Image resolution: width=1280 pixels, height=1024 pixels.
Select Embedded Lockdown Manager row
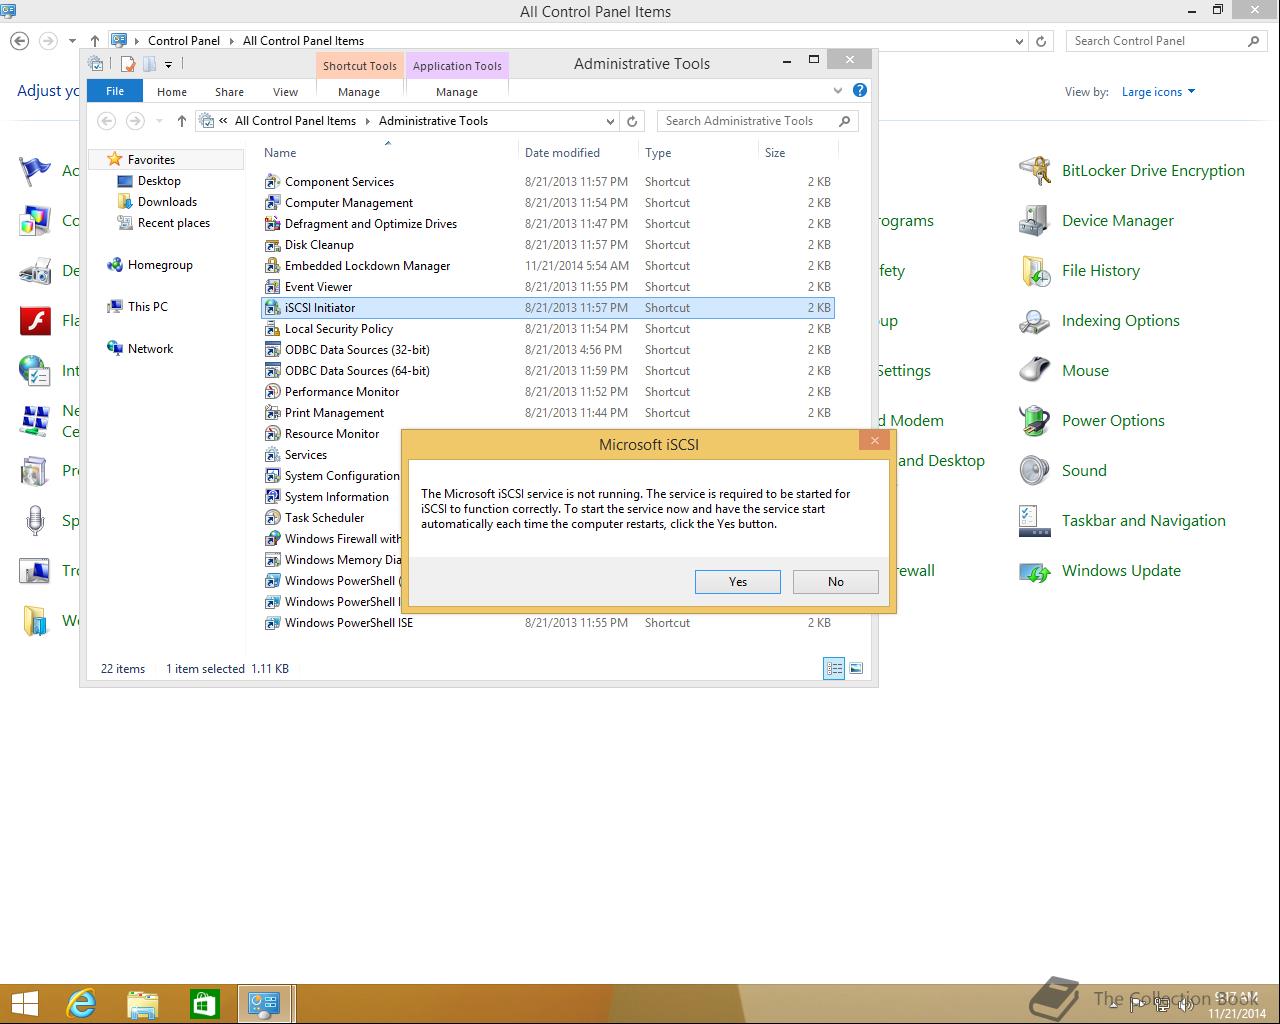pyautogui.click(x=547, y=266)
